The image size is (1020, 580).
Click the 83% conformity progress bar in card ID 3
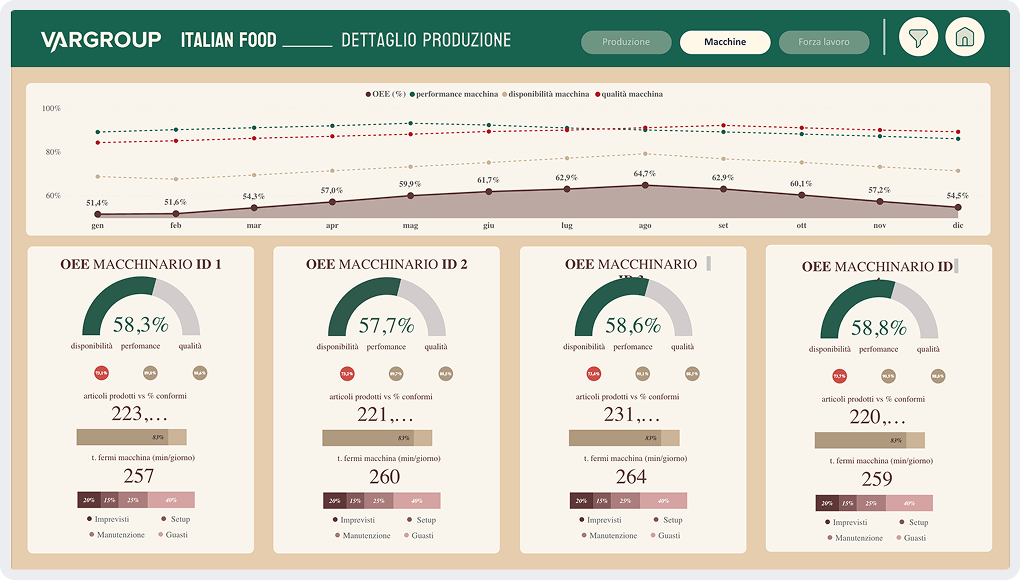[626, 438]
